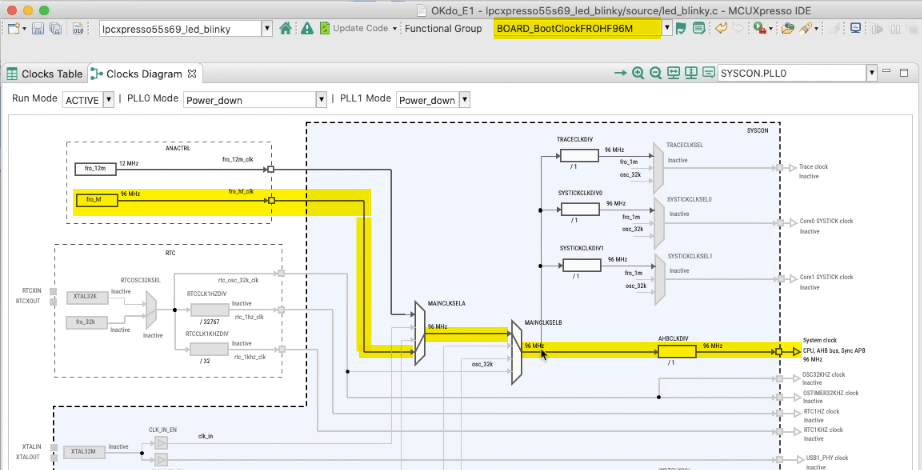Open the PLL0 Mode dropdown
The image size is (922, 470).
321,100
